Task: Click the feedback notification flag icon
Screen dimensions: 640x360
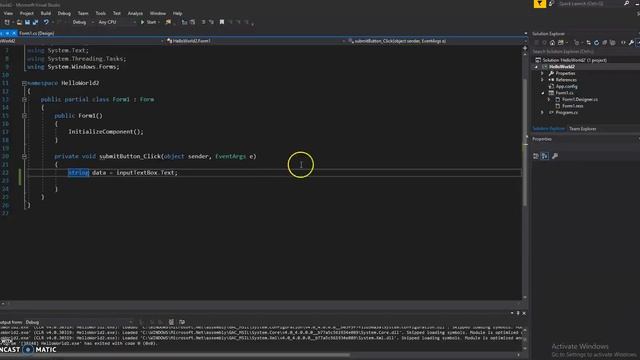Action: point(540,4)
